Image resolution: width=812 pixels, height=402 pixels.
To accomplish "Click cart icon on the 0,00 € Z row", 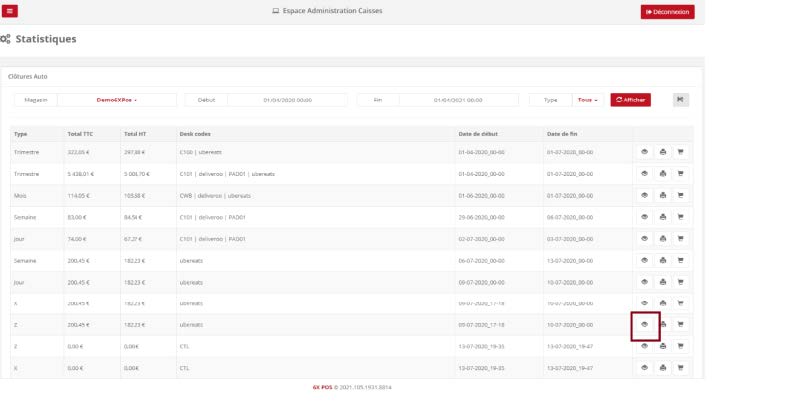I will click(681, 346).
